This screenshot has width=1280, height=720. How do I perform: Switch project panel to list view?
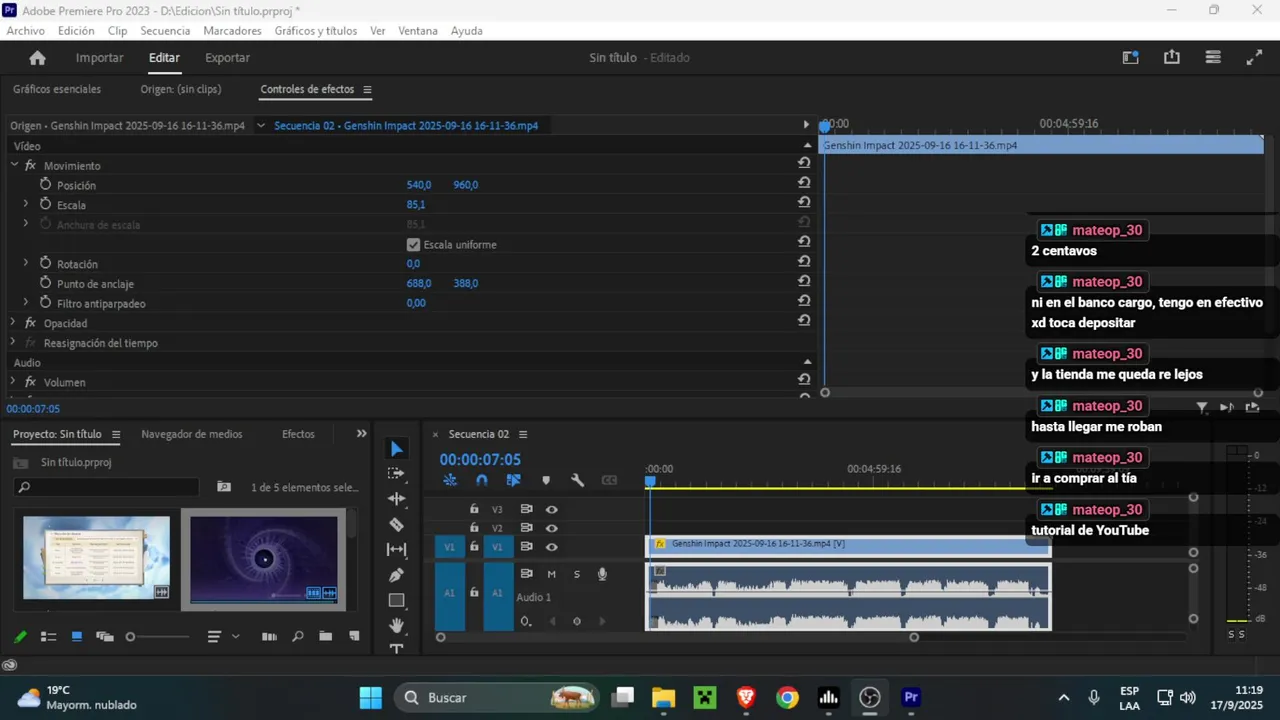(48, 636)
